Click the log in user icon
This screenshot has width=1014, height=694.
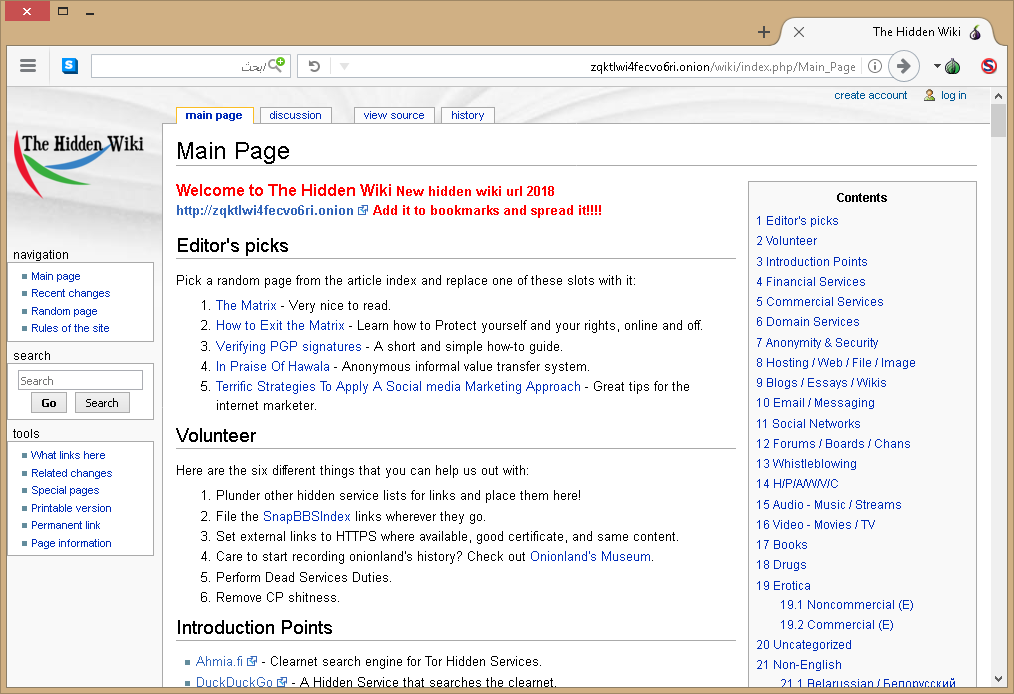click(929, 95)
